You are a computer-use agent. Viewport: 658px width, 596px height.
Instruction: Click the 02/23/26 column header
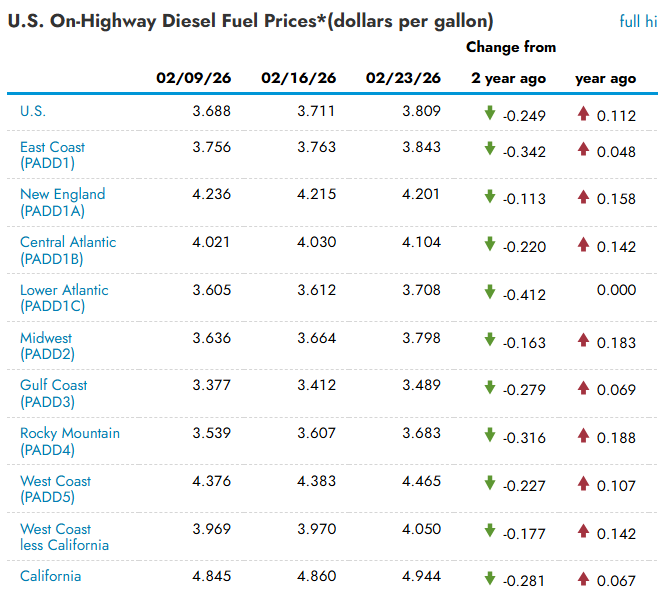(x=403, y=78)
